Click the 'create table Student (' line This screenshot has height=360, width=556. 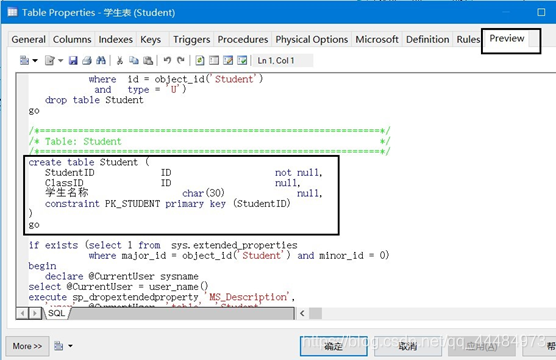89,162
